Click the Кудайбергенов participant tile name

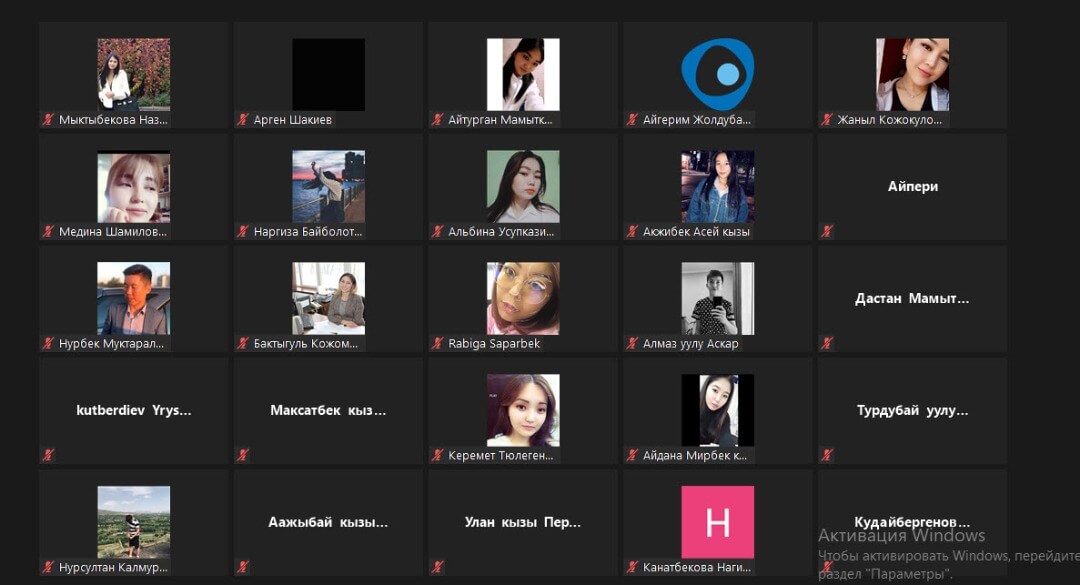tap(912, 522)
